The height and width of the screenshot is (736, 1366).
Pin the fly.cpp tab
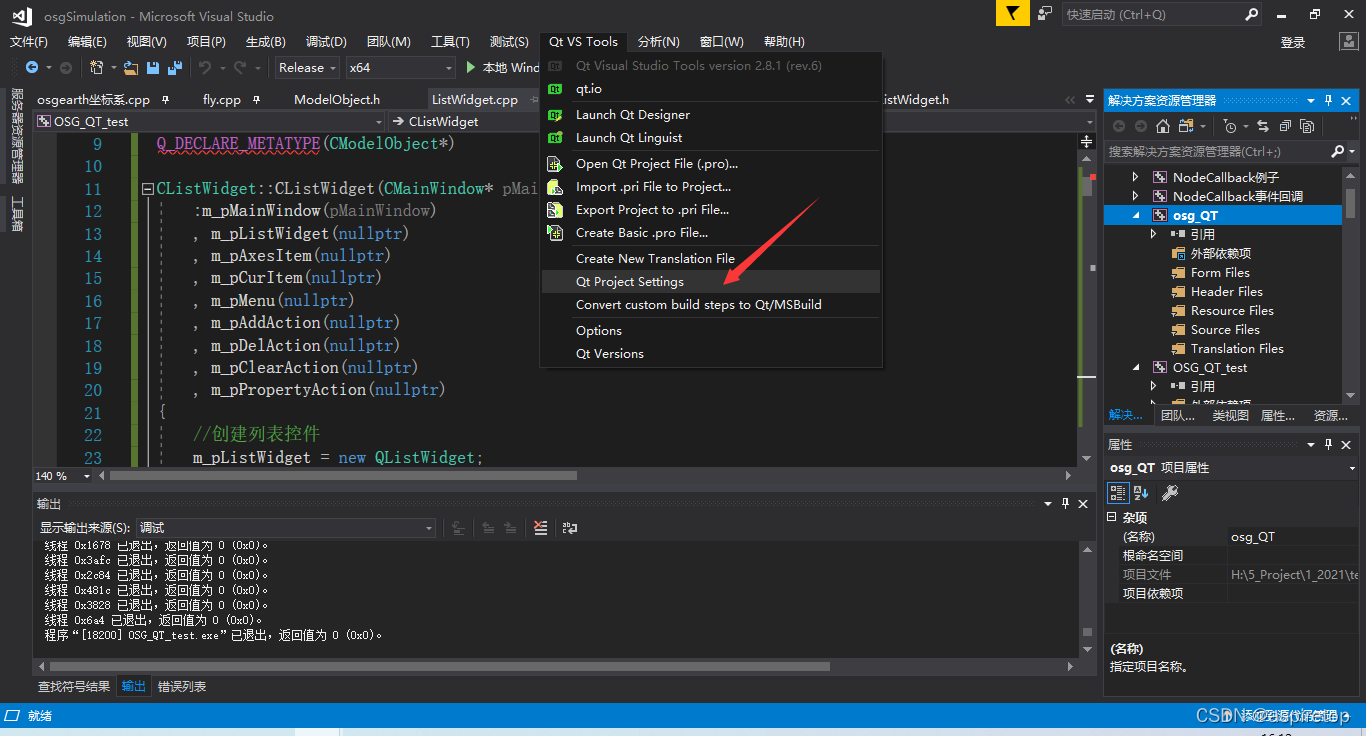257,99
